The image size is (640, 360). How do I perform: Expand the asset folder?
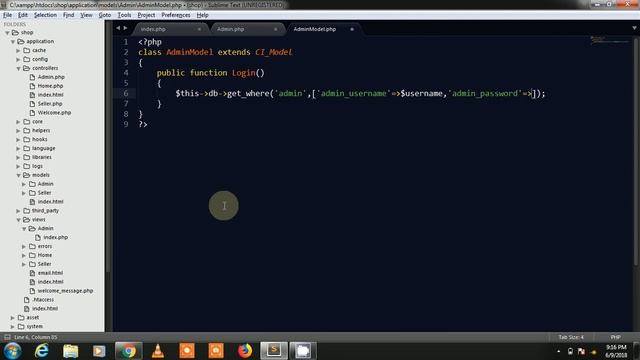pyautogui.click(x=13, y=318)
